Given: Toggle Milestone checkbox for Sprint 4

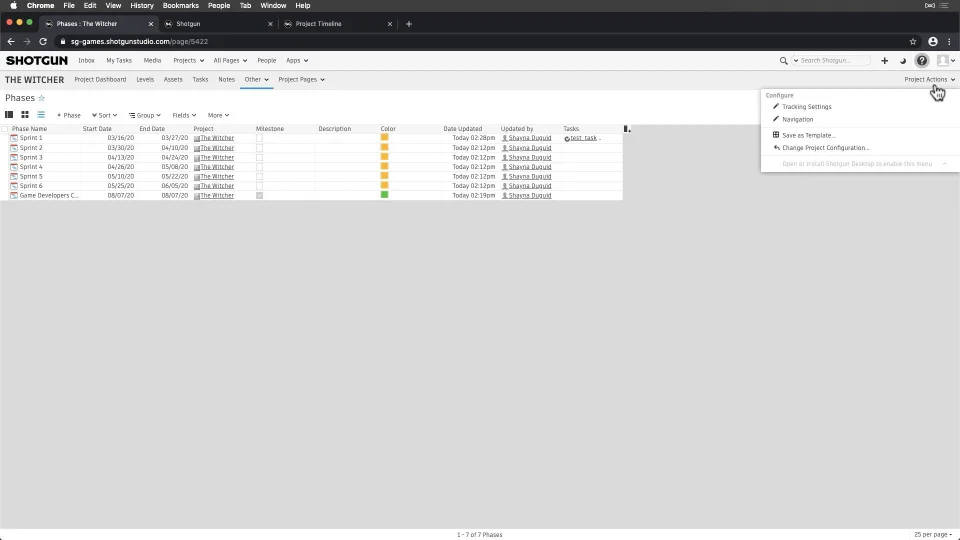Looking at the screenshot, I should [x=260, y=167].
